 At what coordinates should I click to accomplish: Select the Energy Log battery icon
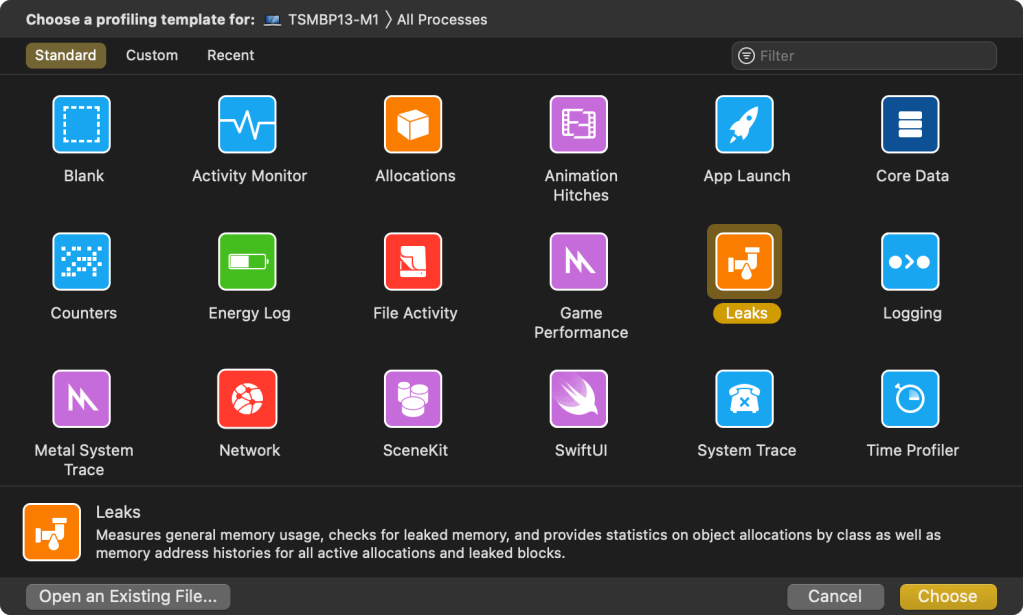(248, 262)
